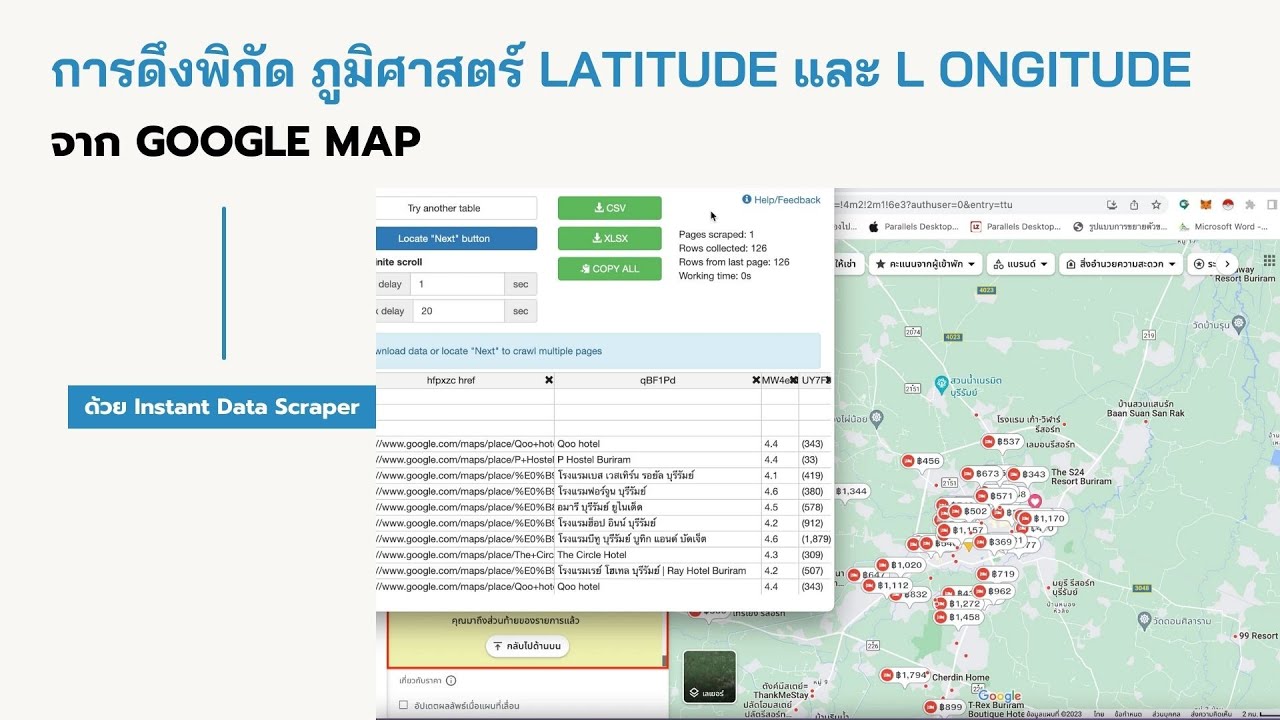1280x720 pixels.
Task: Select the ฿673 hotel marker
Action: click(981, 474)
